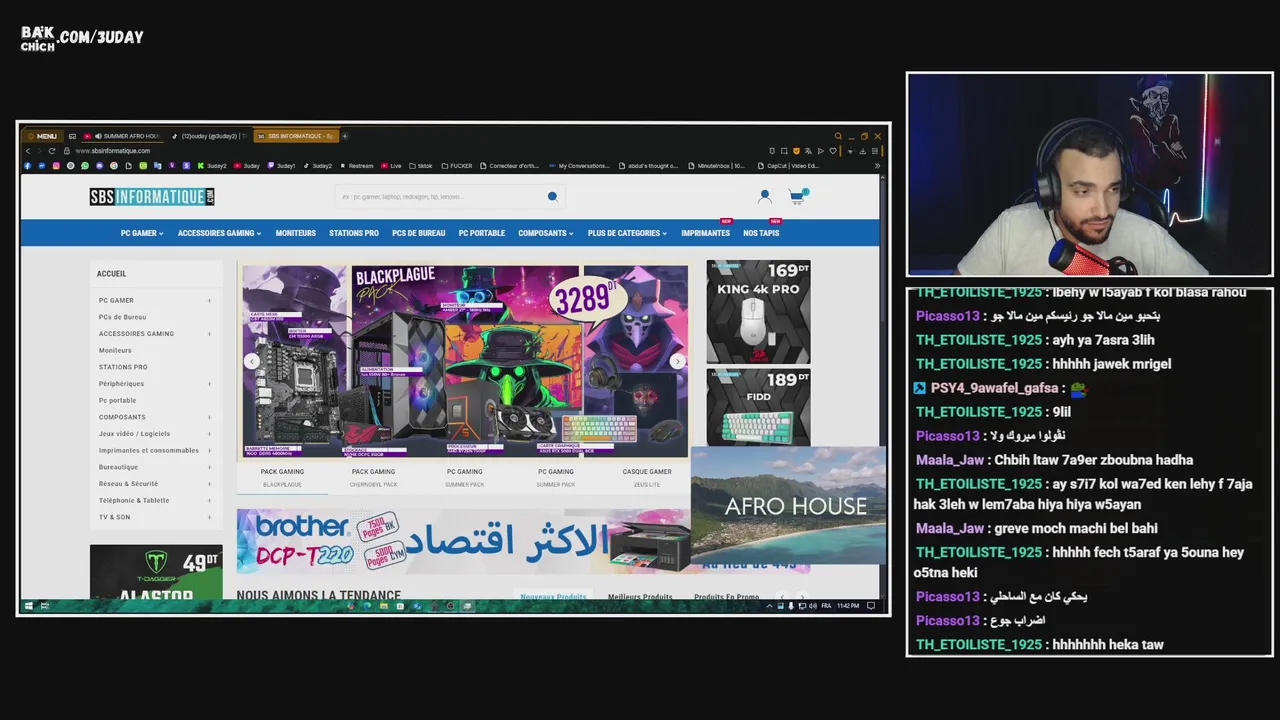Image resolution: width=1280 pixels, height=720 pixels.
Task: Click the AFRO HOUSE video popup
Action: pyautogui.click(x=788, y=505)
